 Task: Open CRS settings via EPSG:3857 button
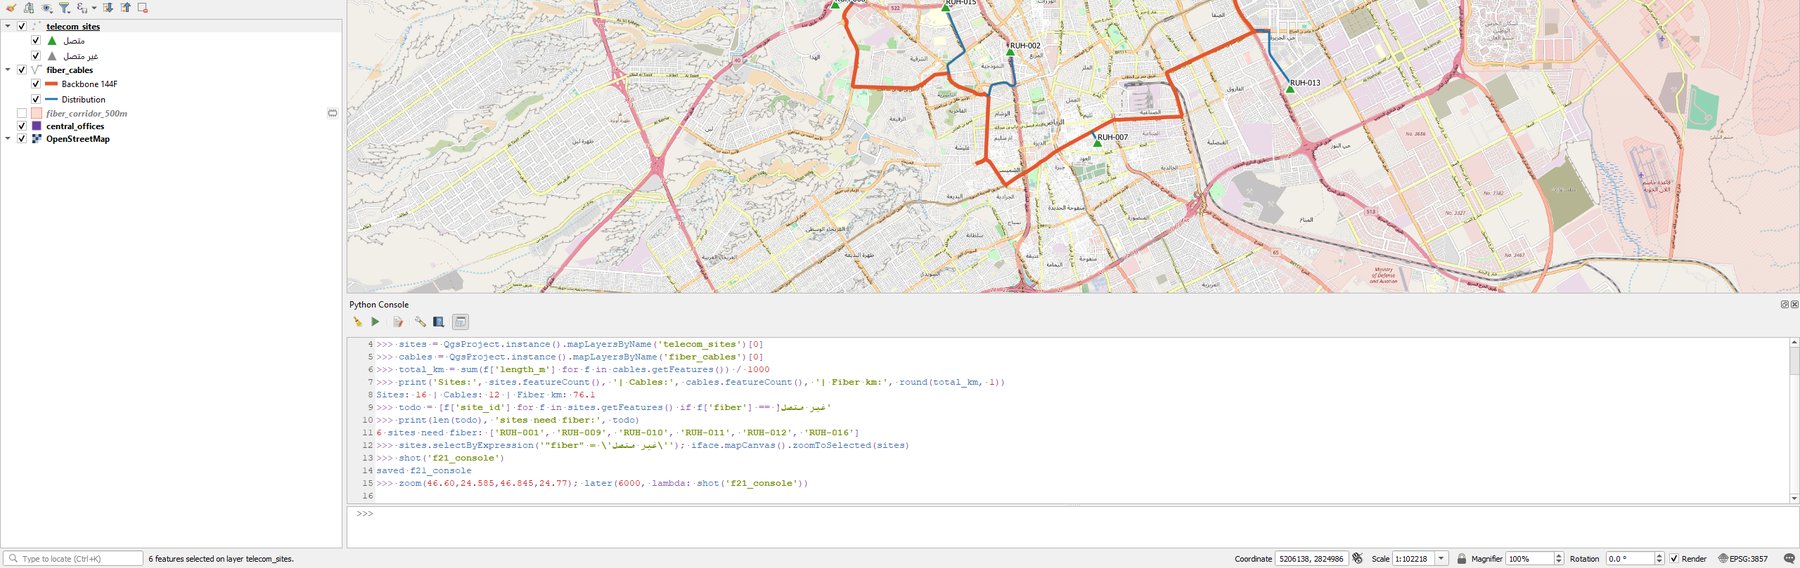1743,559
